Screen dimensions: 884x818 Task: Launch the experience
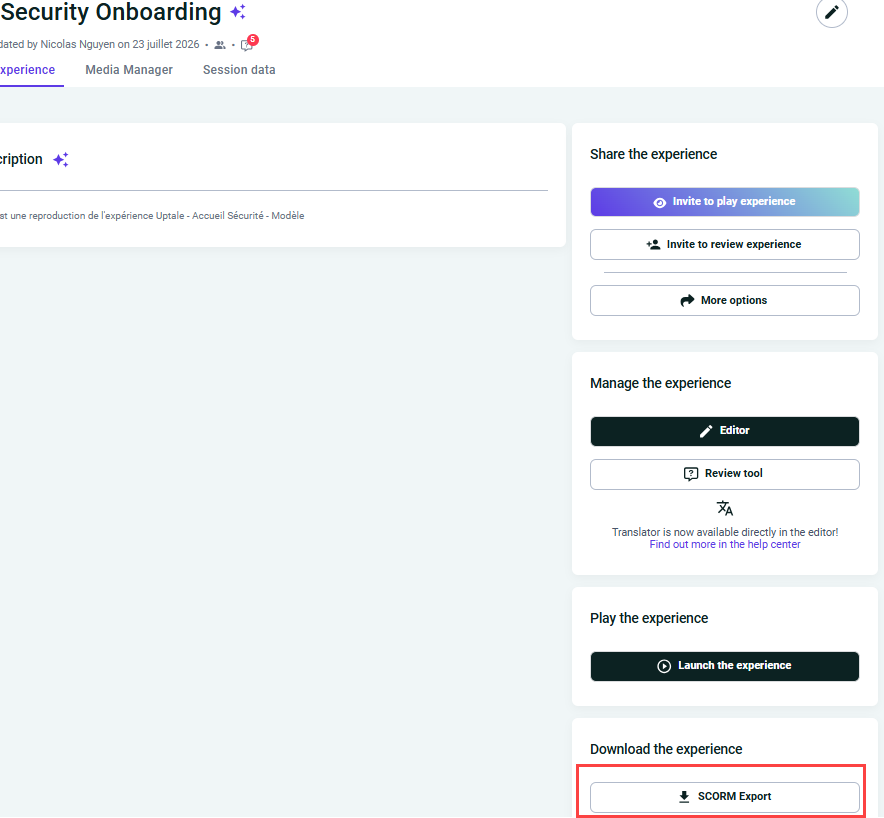[x=724, y=666]
